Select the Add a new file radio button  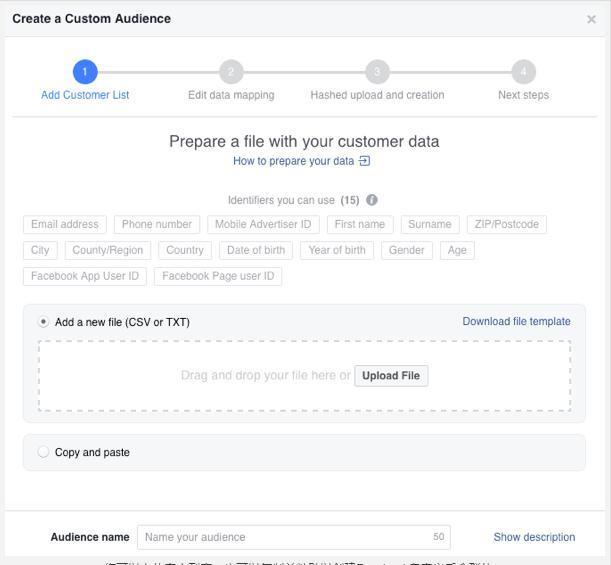pos(43,322)
